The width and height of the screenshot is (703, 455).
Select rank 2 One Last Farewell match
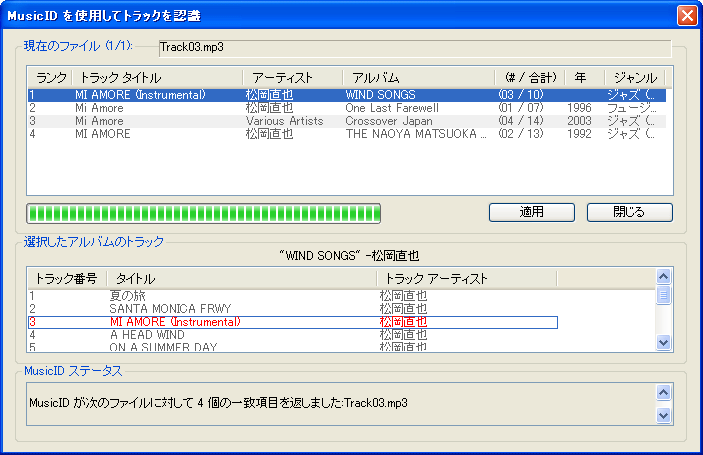click(x=347, y=108)
